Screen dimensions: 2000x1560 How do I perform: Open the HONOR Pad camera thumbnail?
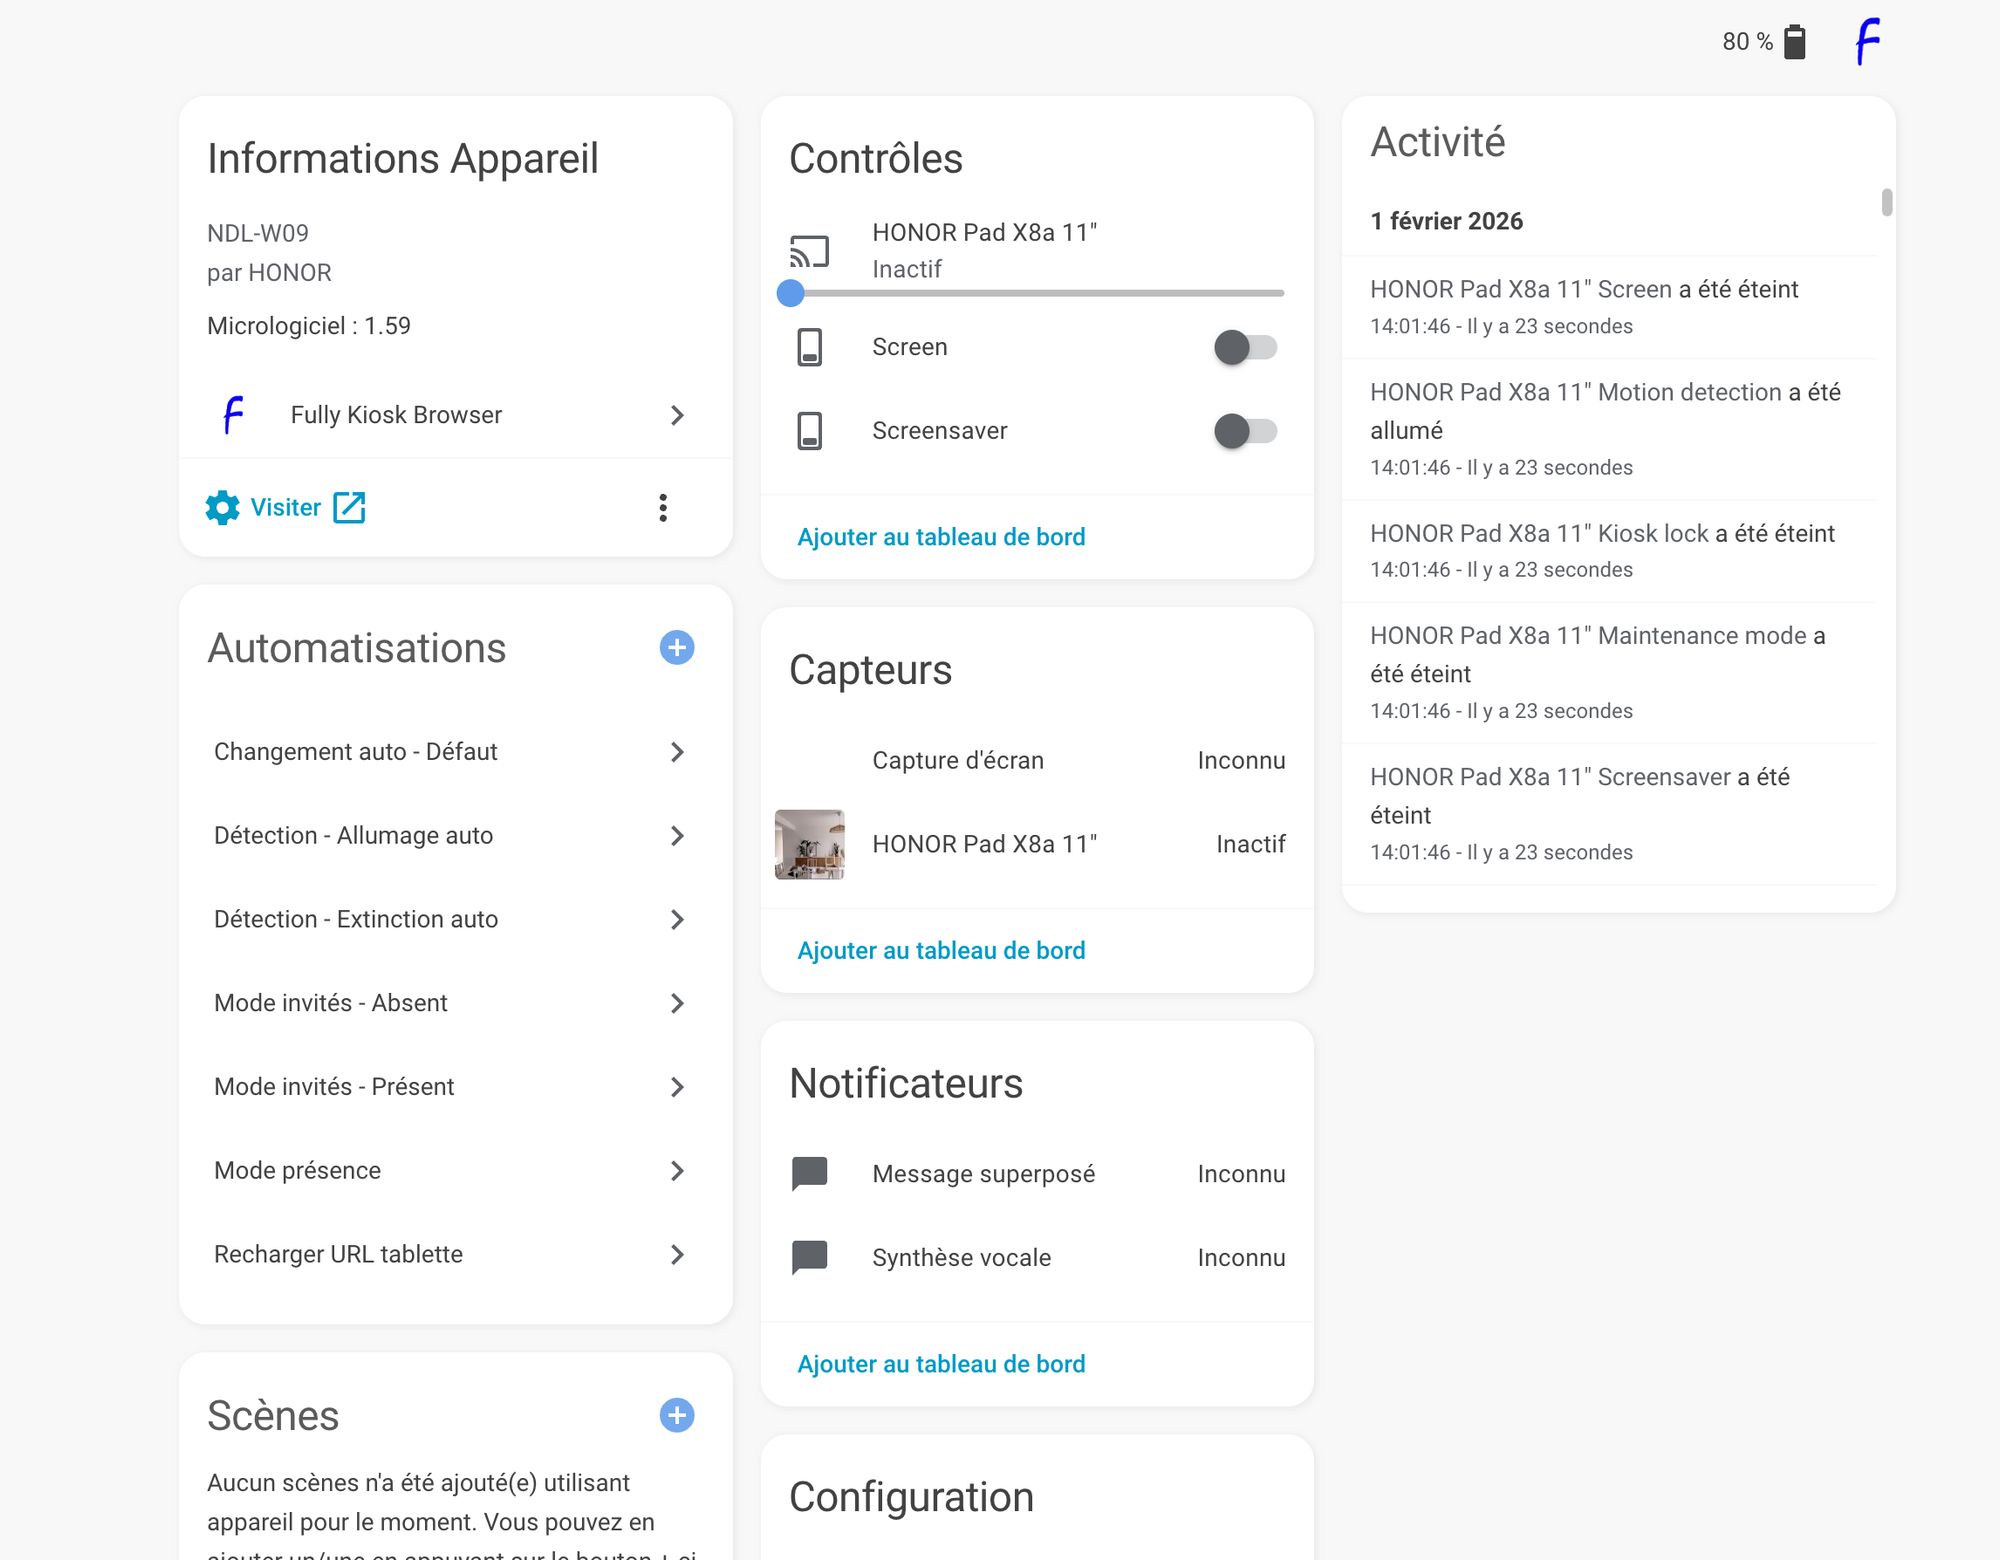tap(810, 844)
